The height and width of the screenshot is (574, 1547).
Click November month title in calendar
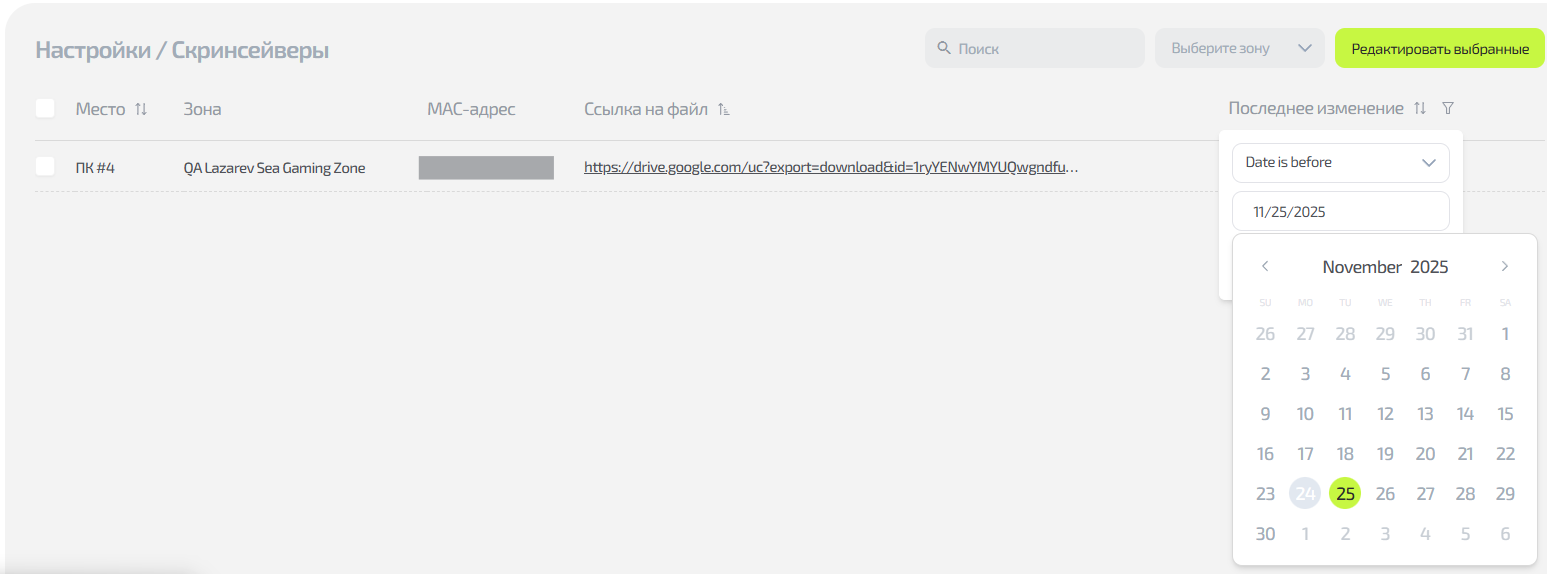(1361, 267)
